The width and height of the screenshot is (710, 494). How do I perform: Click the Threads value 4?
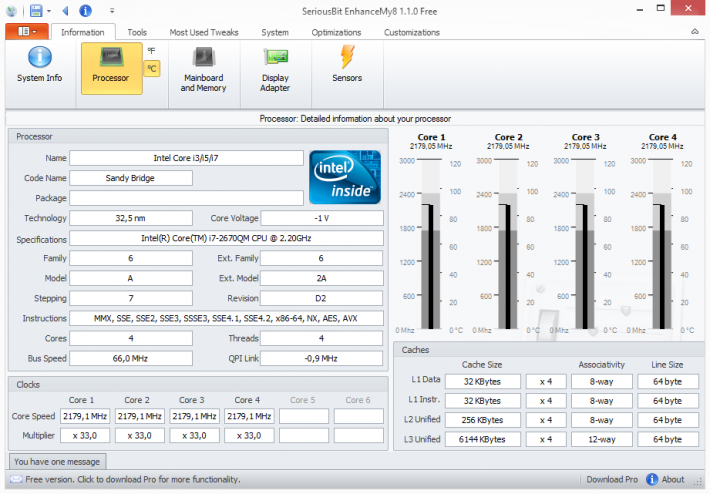[321, 338]
